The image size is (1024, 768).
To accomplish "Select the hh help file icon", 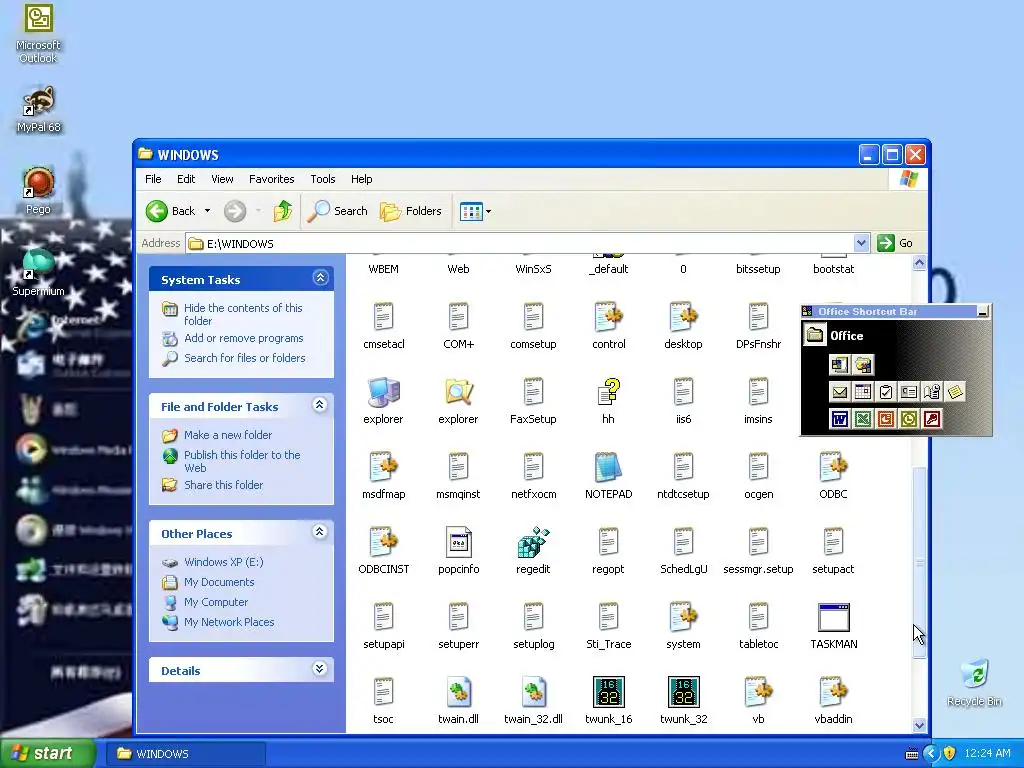I will coord(608,392).
